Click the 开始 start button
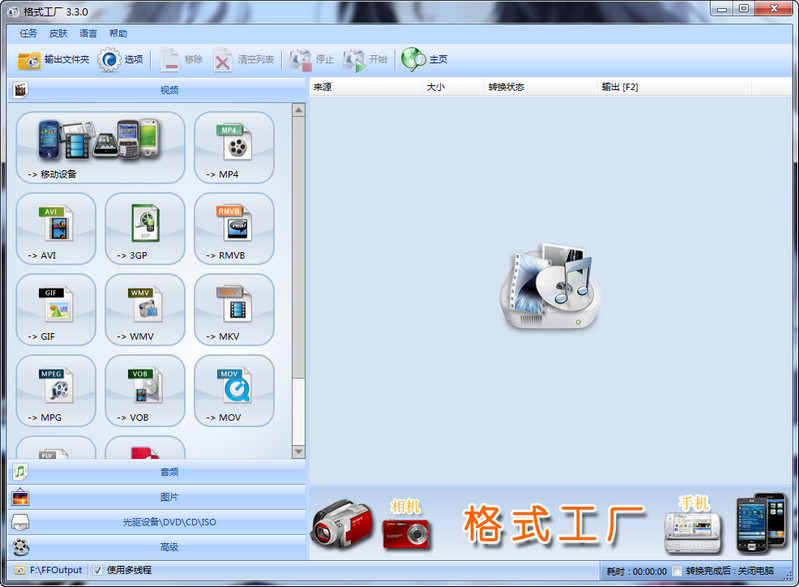799x587 pixels. (365, 60)
